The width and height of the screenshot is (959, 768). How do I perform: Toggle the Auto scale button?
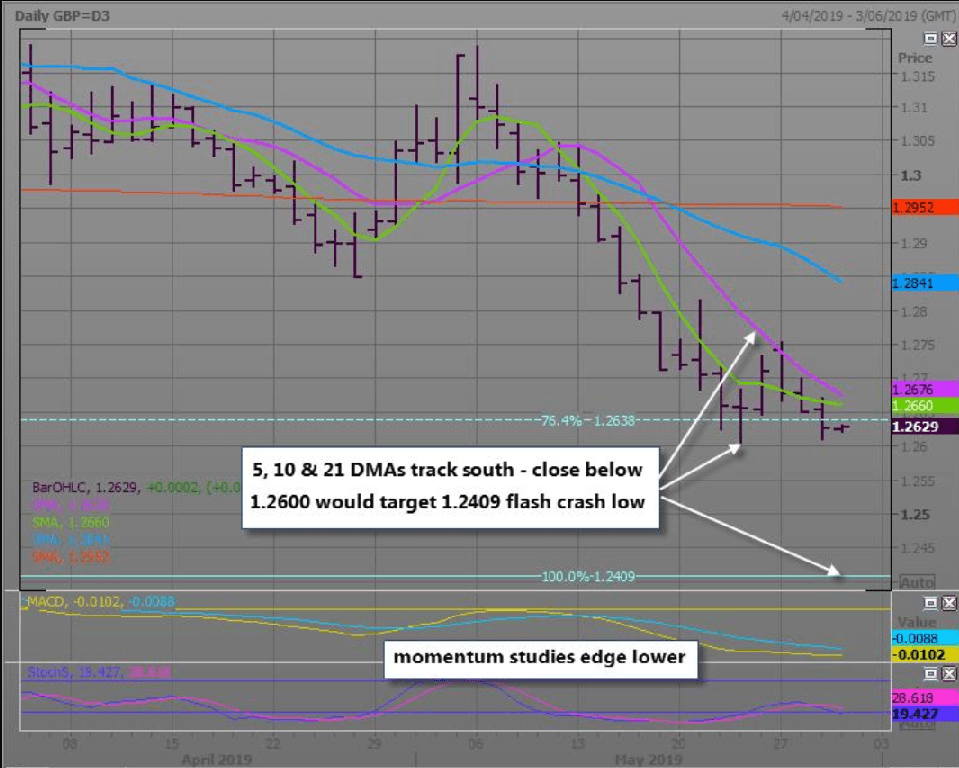point(916,581)
